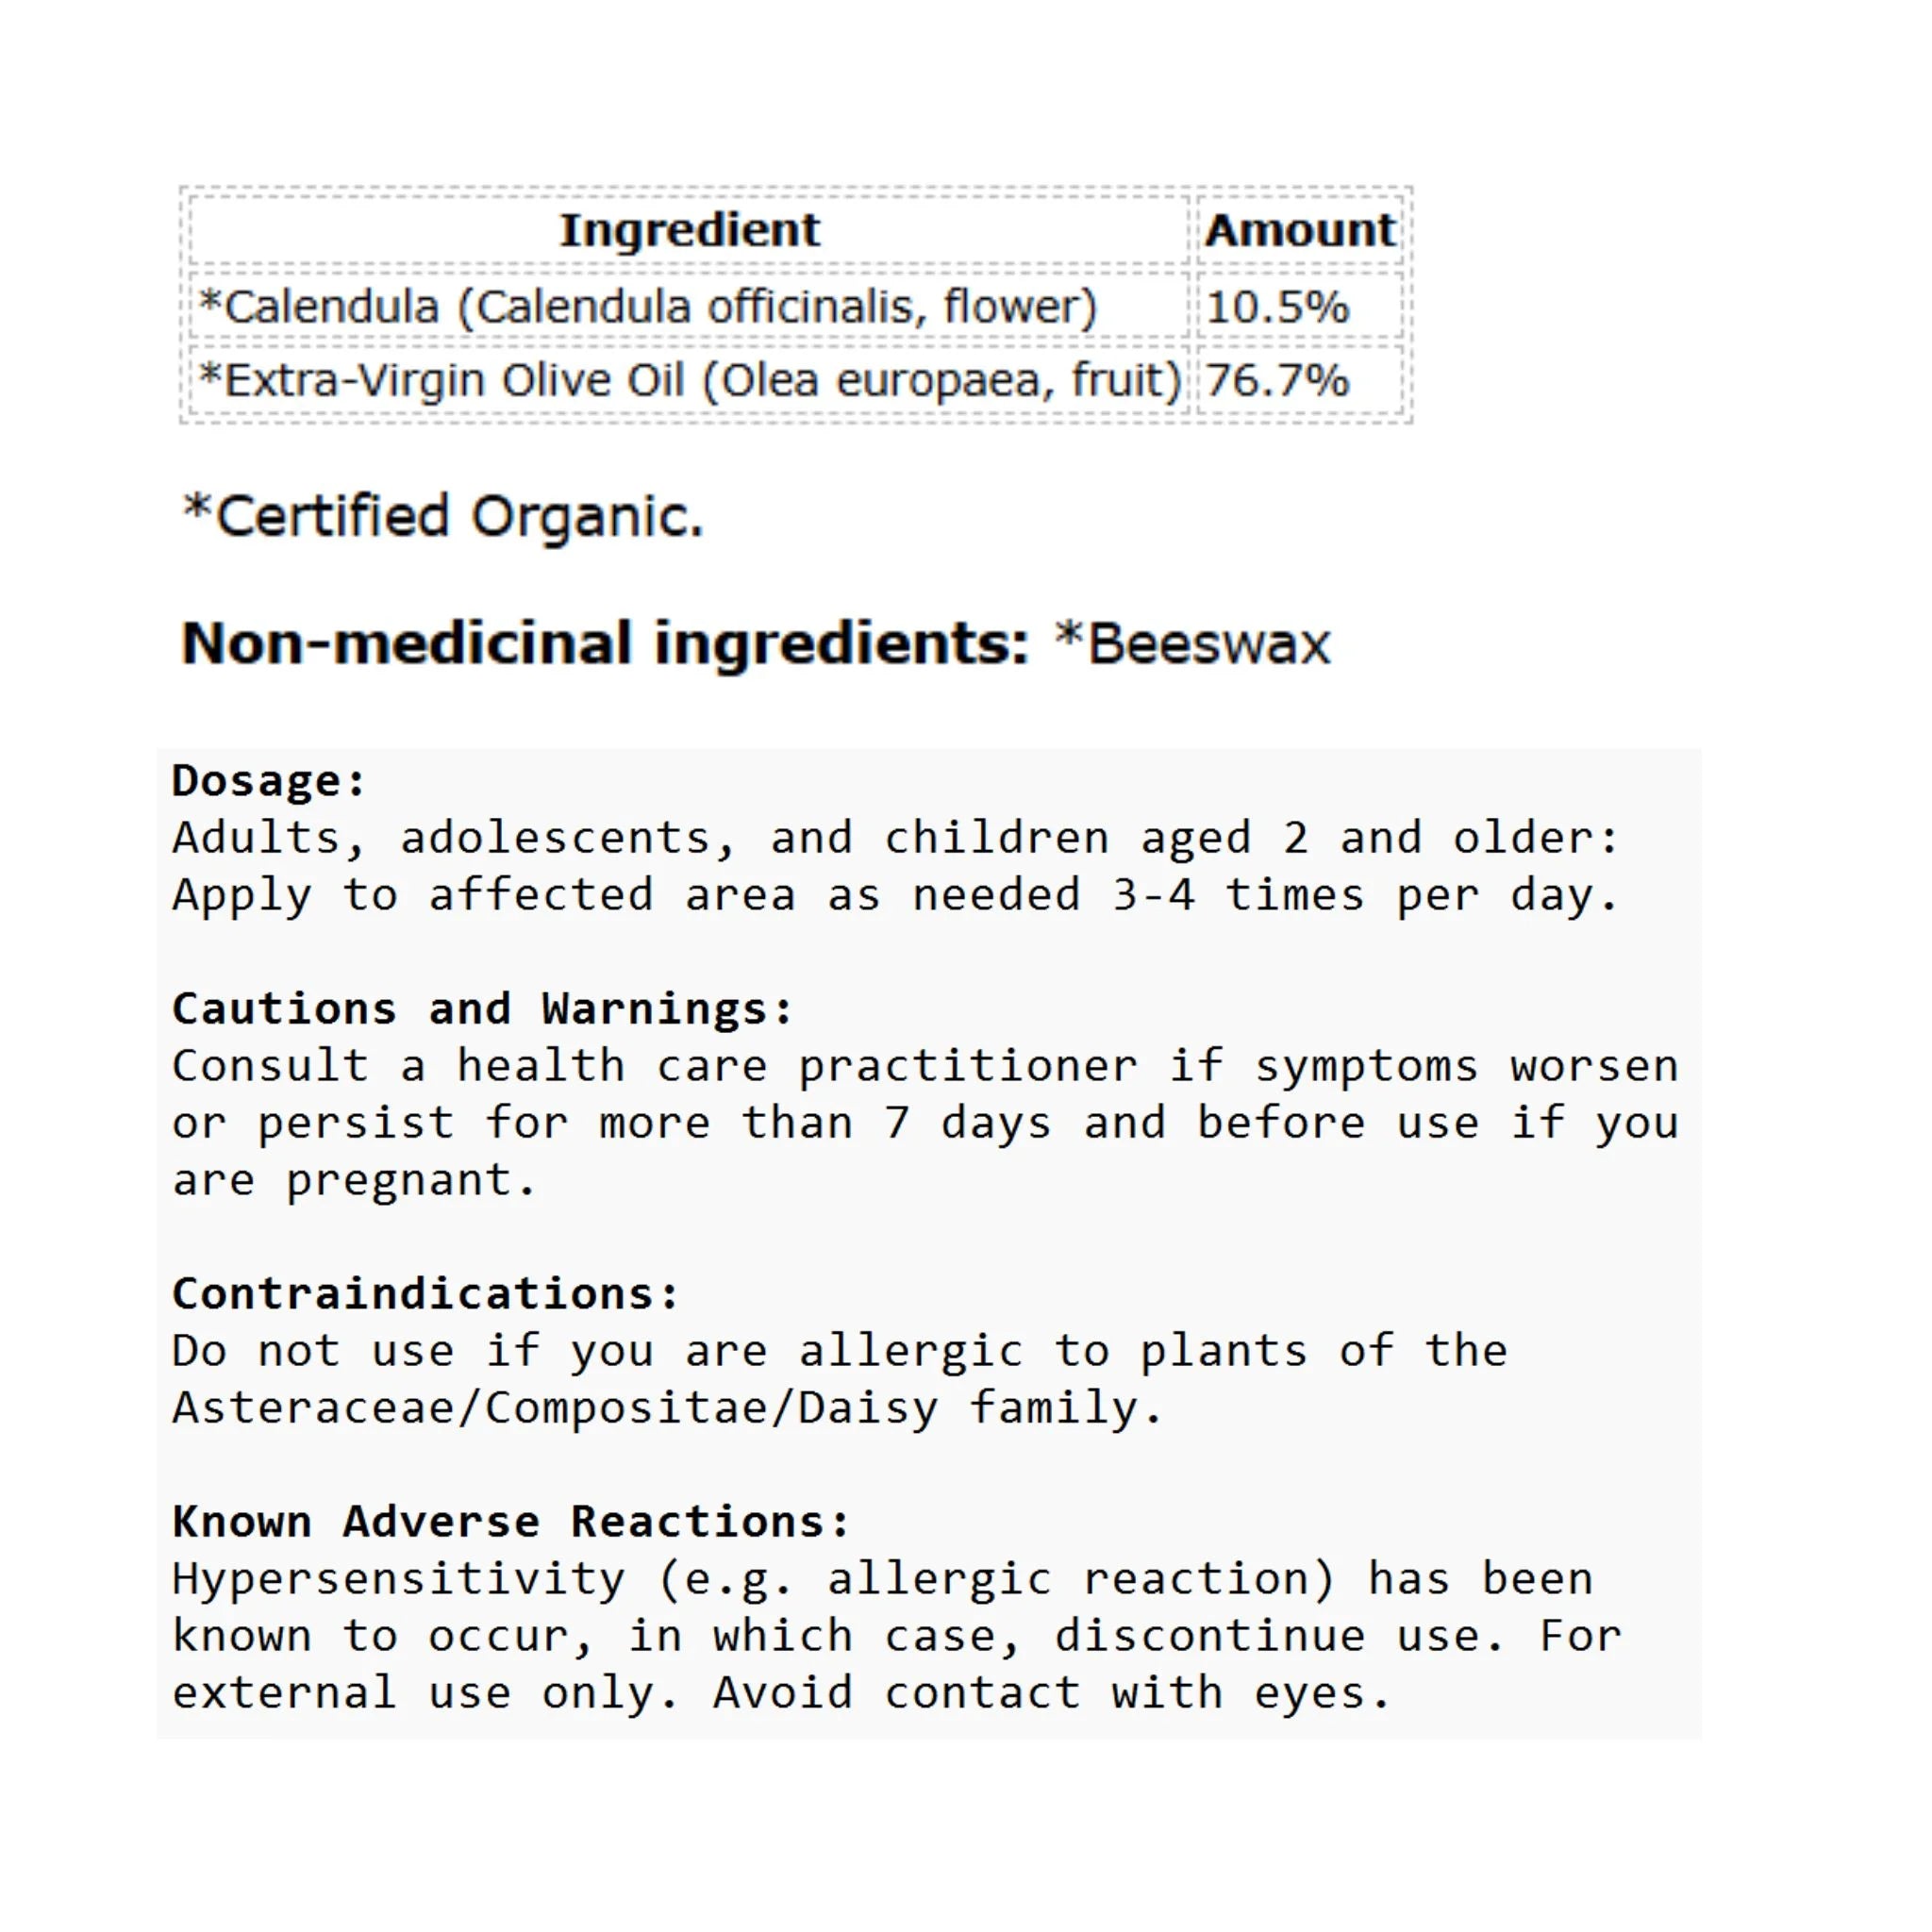Click the Certified Organic footnote
Screen dimensions: 1932x1932
click(x=443, y=517)
